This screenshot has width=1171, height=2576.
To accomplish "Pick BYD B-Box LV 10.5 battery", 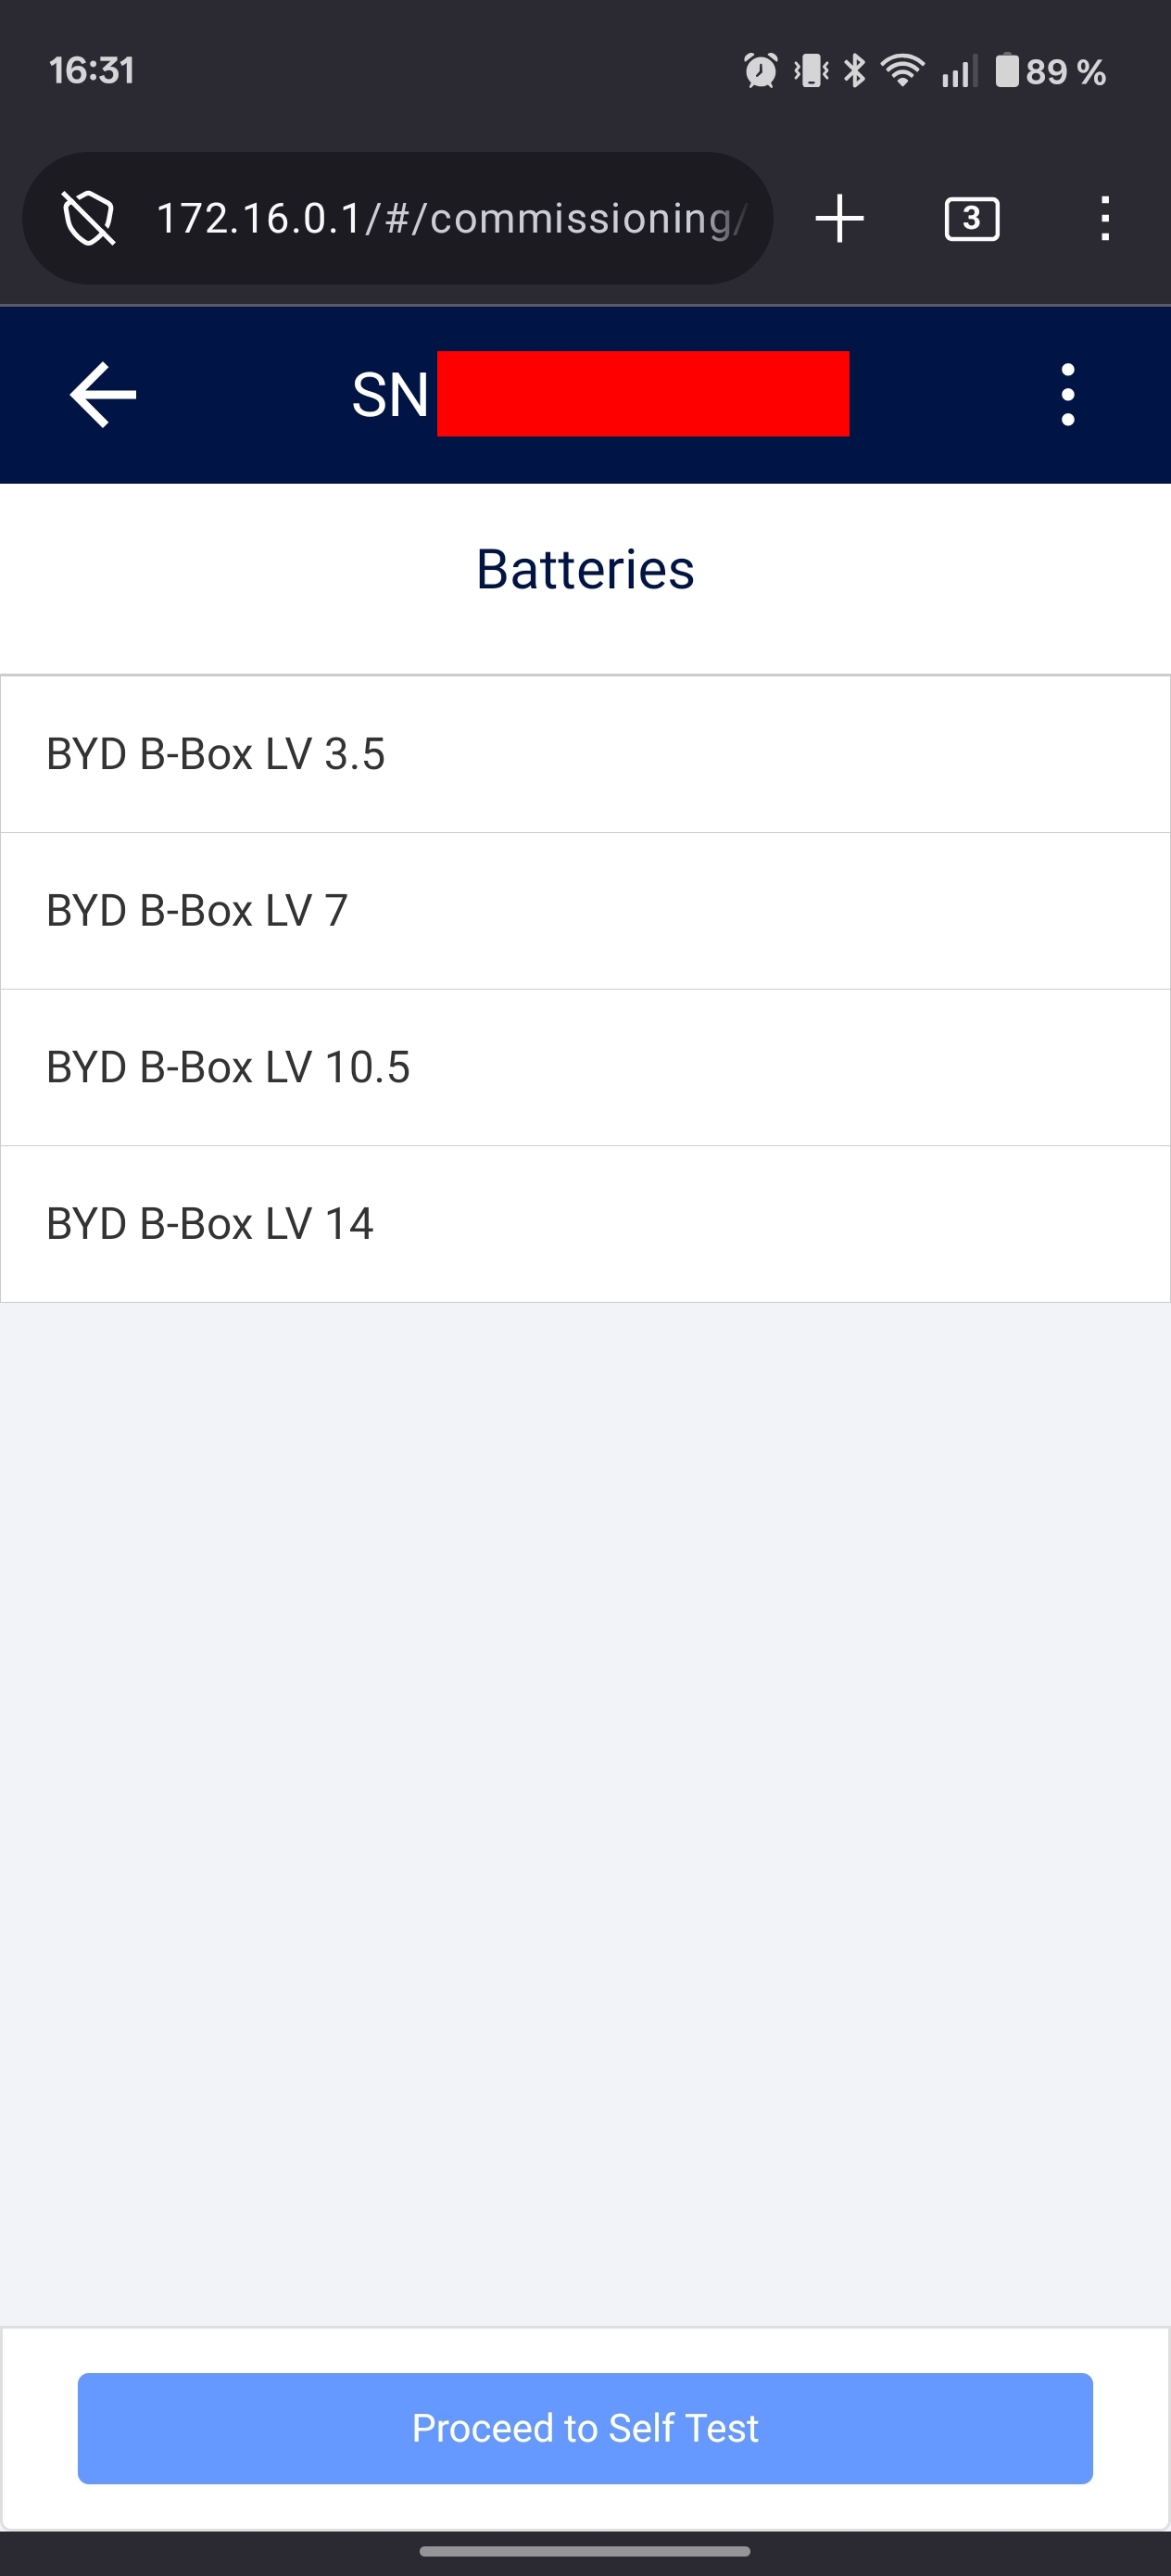I will 585,1067.
